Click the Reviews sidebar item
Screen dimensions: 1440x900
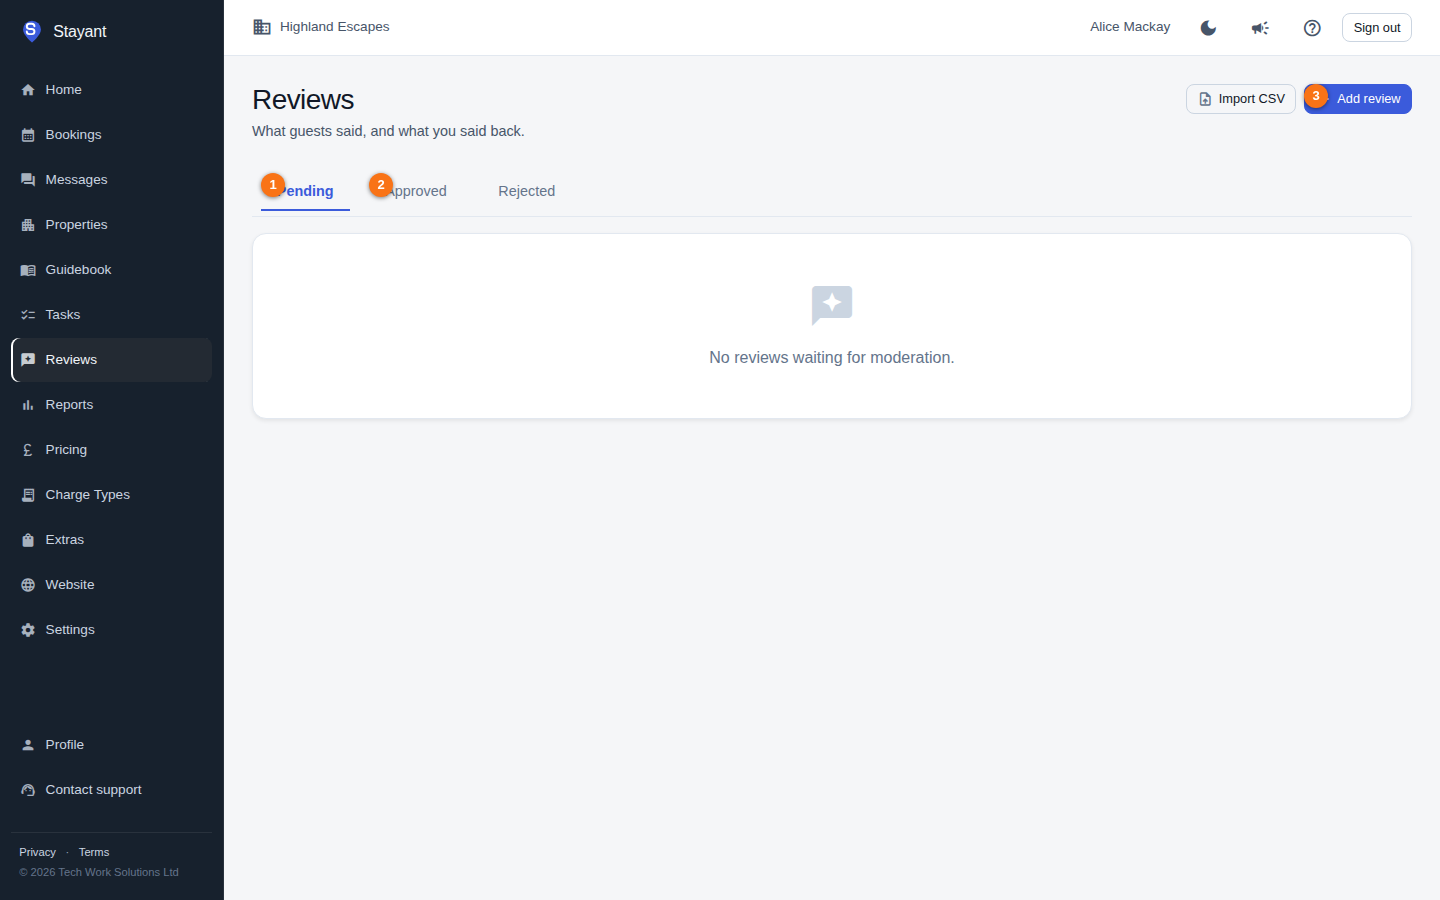111,360
